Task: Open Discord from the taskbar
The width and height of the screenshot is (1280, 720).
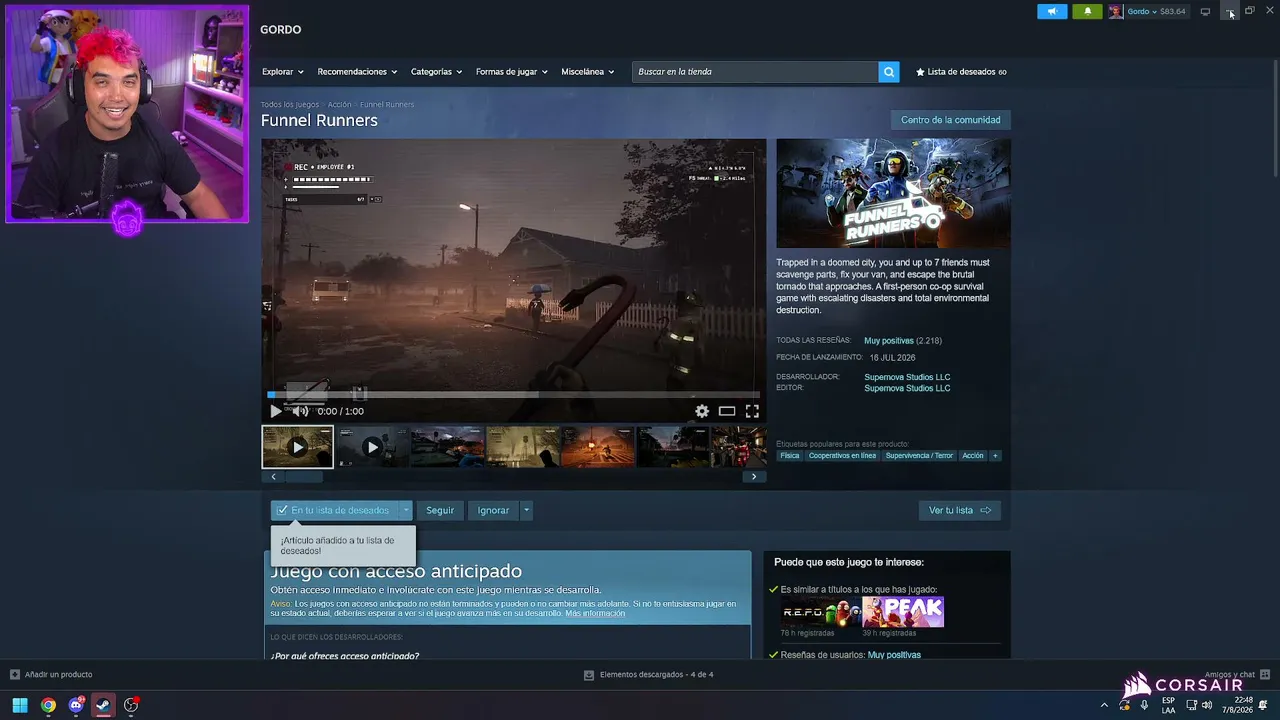Action: tap(76, 705)
